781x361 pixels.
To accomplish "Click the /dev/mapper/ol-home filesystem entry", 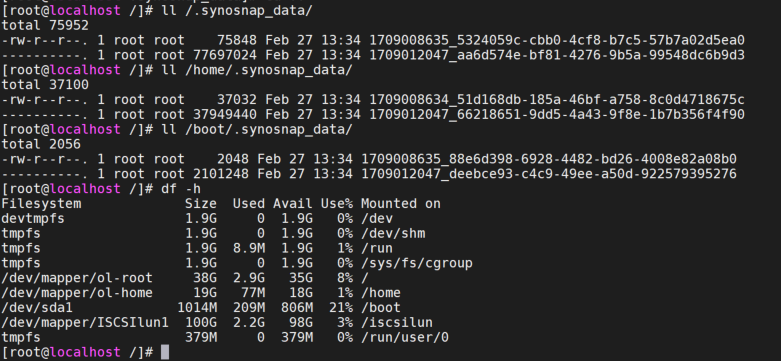I will (x=77, y=293).
